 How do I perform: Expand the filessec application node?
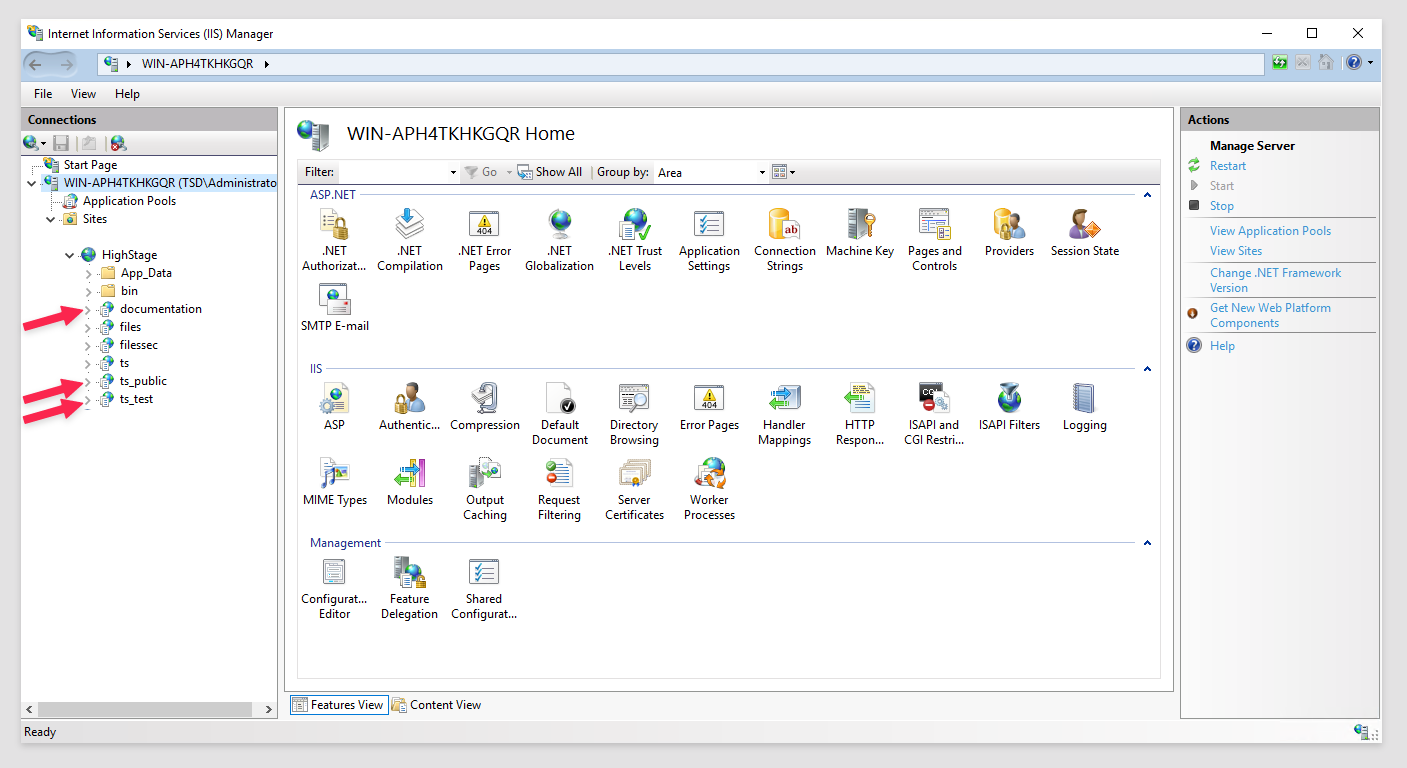coord(88,345)
